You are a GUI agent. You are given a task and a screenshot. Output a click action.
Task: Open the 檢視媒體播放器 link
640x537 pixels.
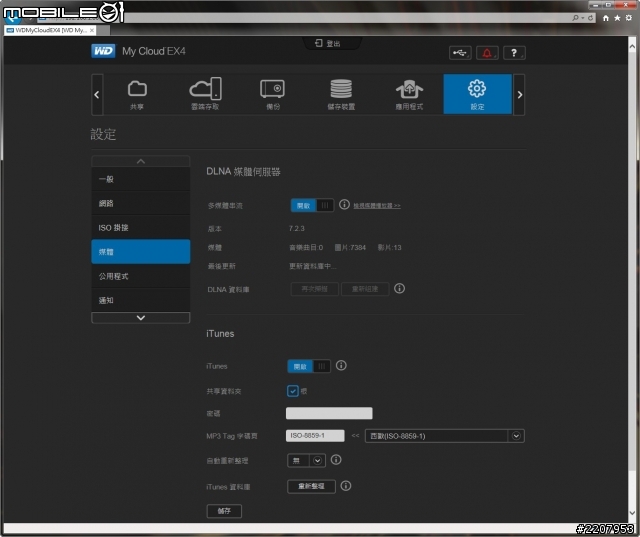377,206
